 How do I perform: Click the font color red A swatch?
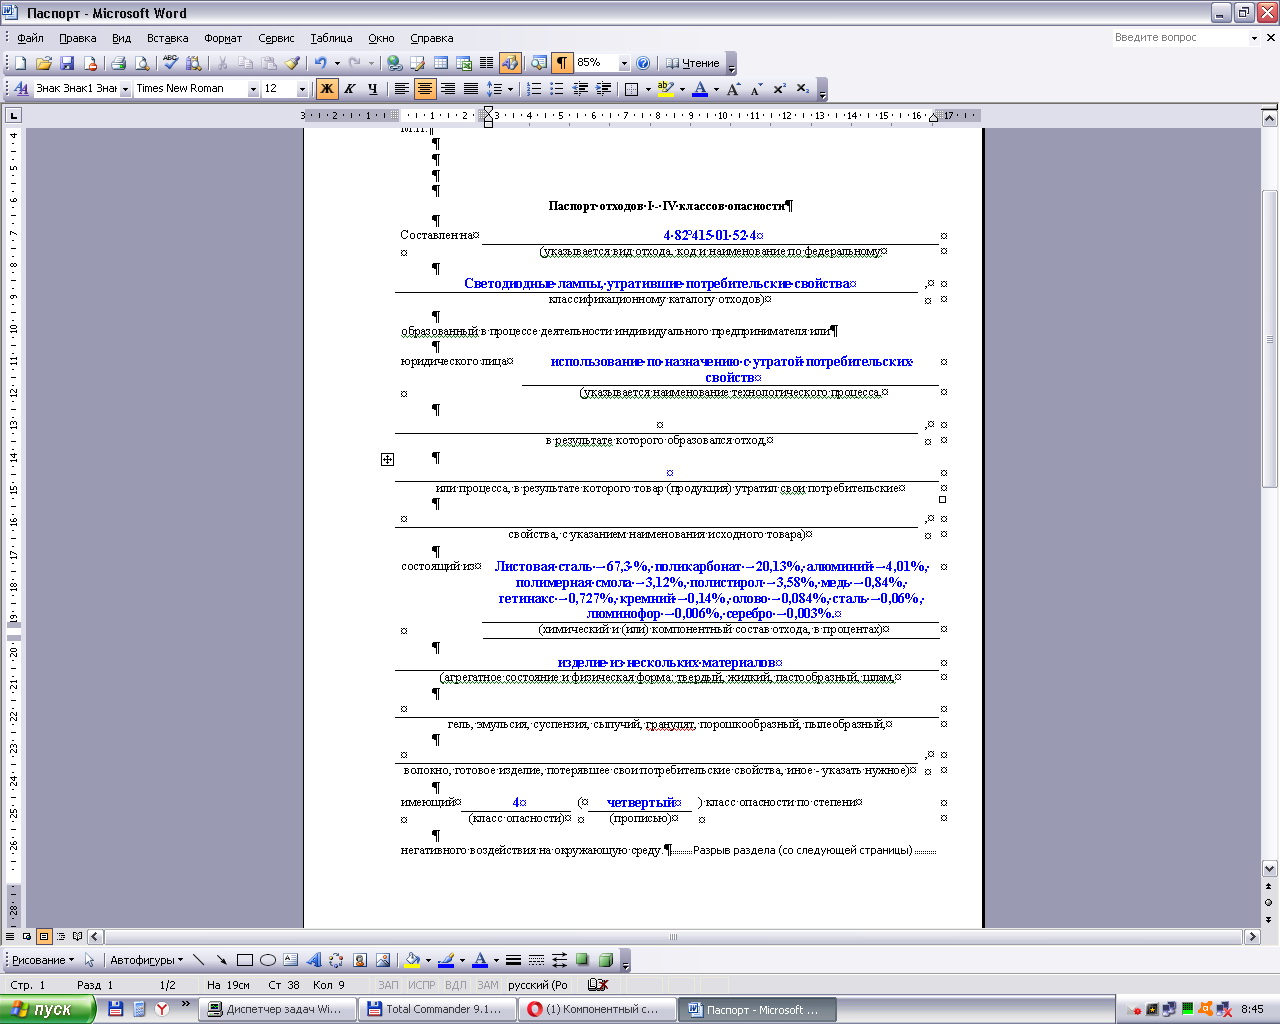pos(700,89)
